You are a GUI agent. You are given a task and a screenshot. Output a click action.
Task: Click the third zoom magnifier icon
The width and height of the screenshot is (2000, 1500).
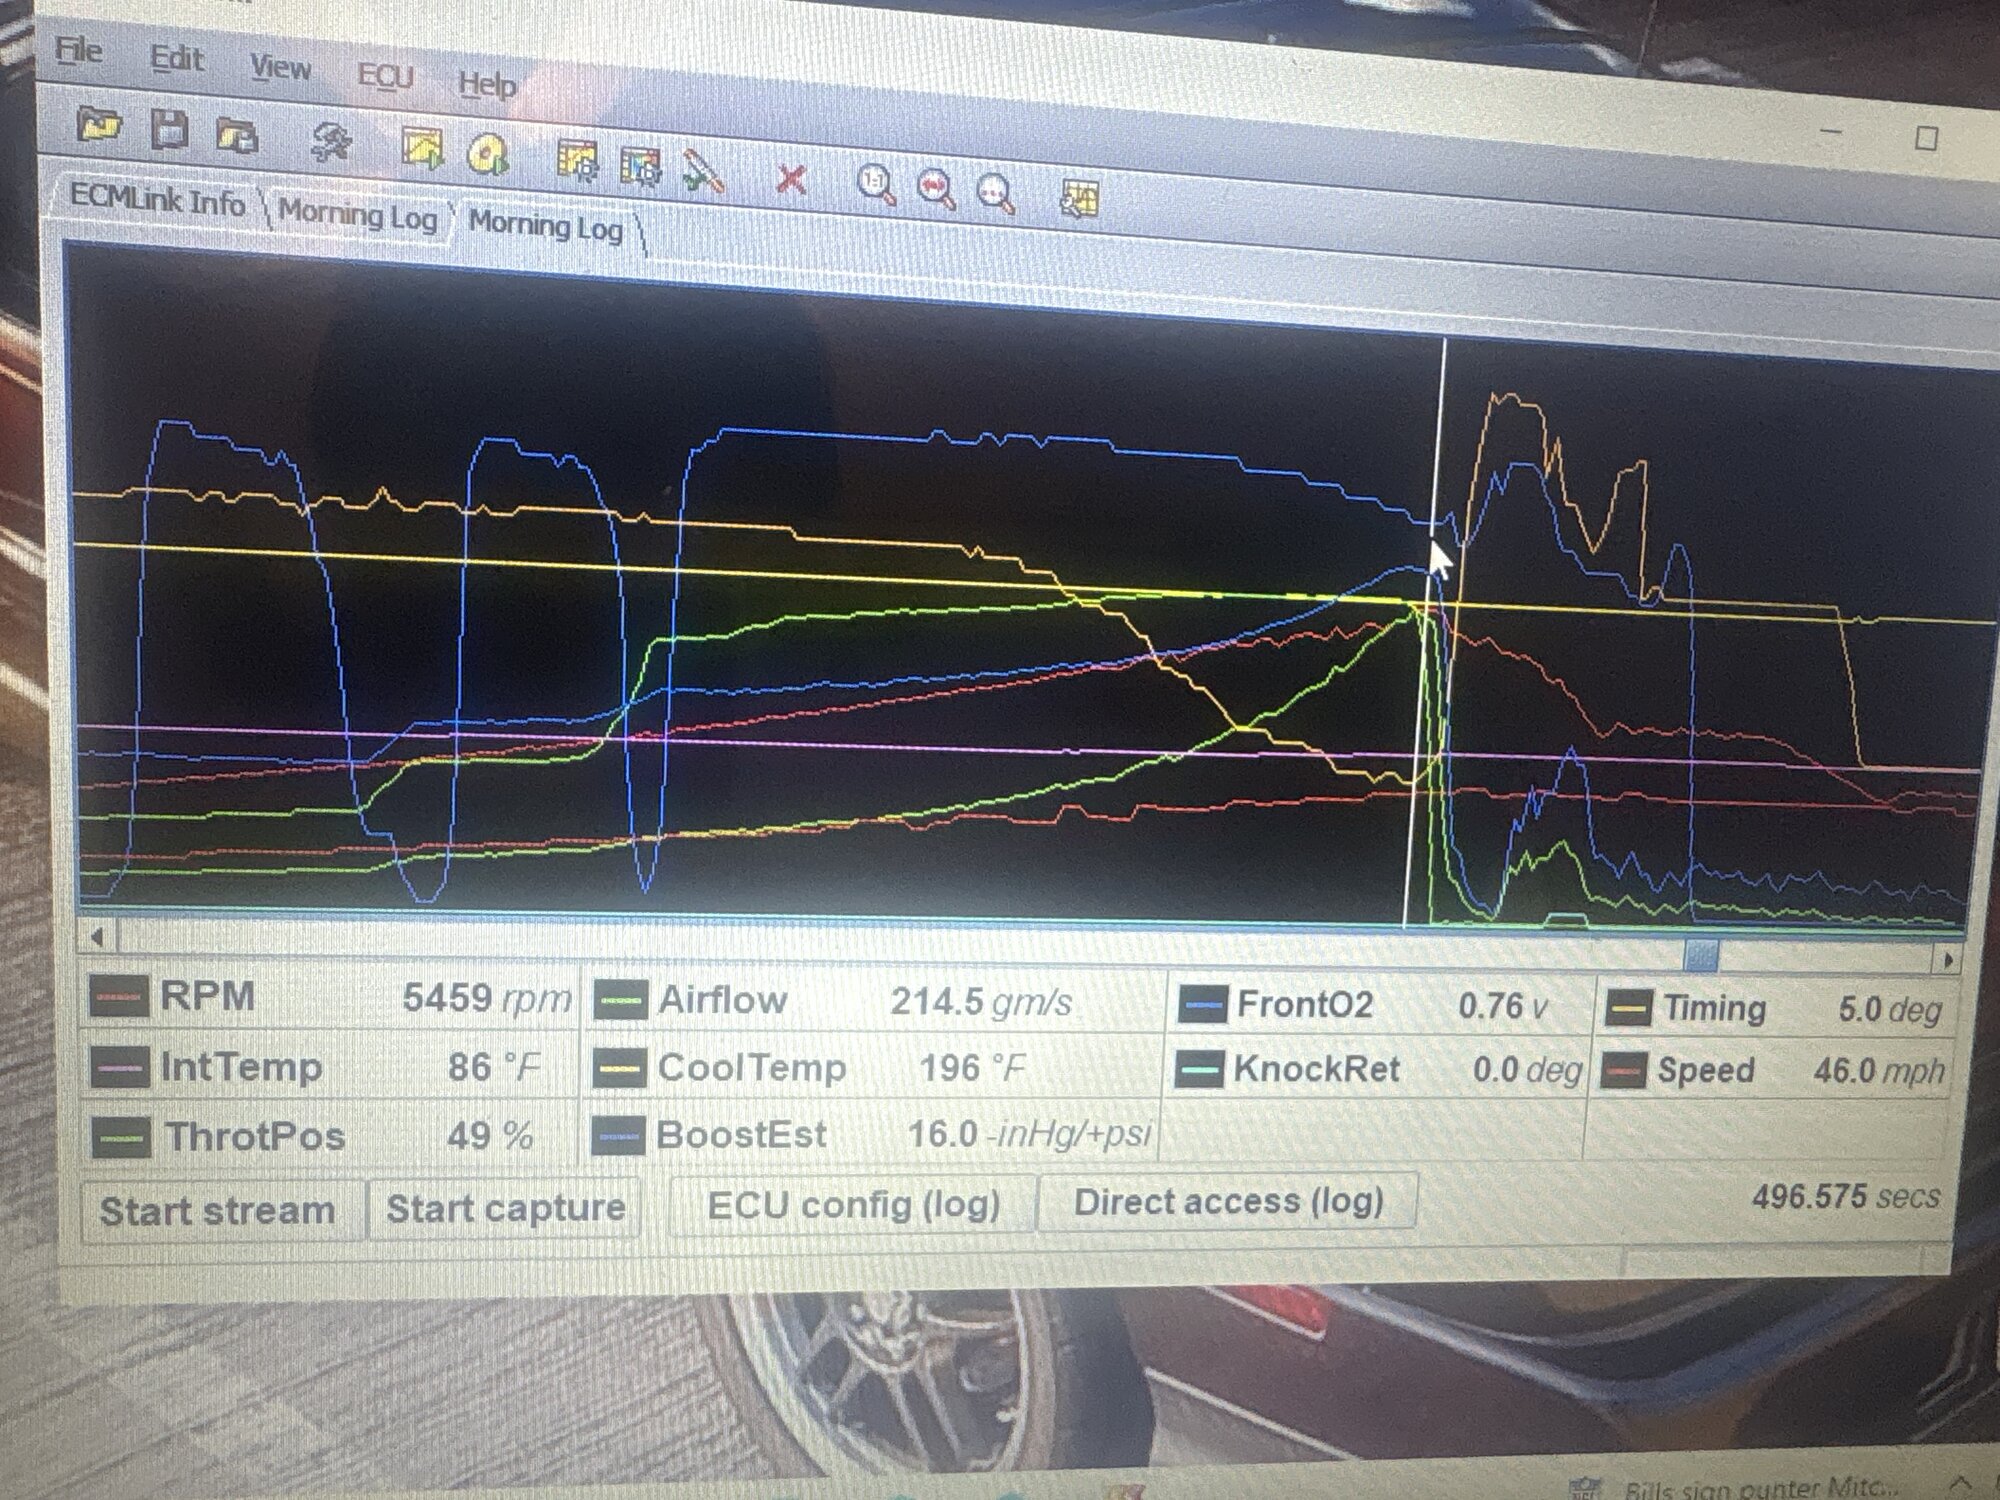tap(996, 192)
